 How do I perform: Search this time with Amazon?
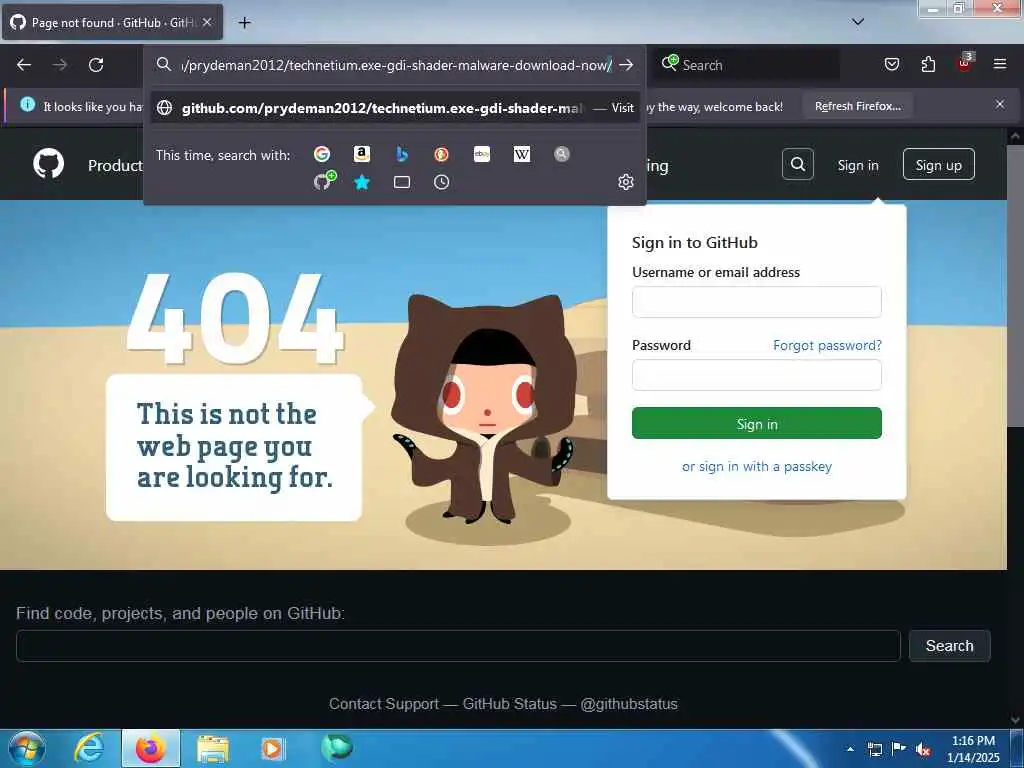(x=361, y=154)
